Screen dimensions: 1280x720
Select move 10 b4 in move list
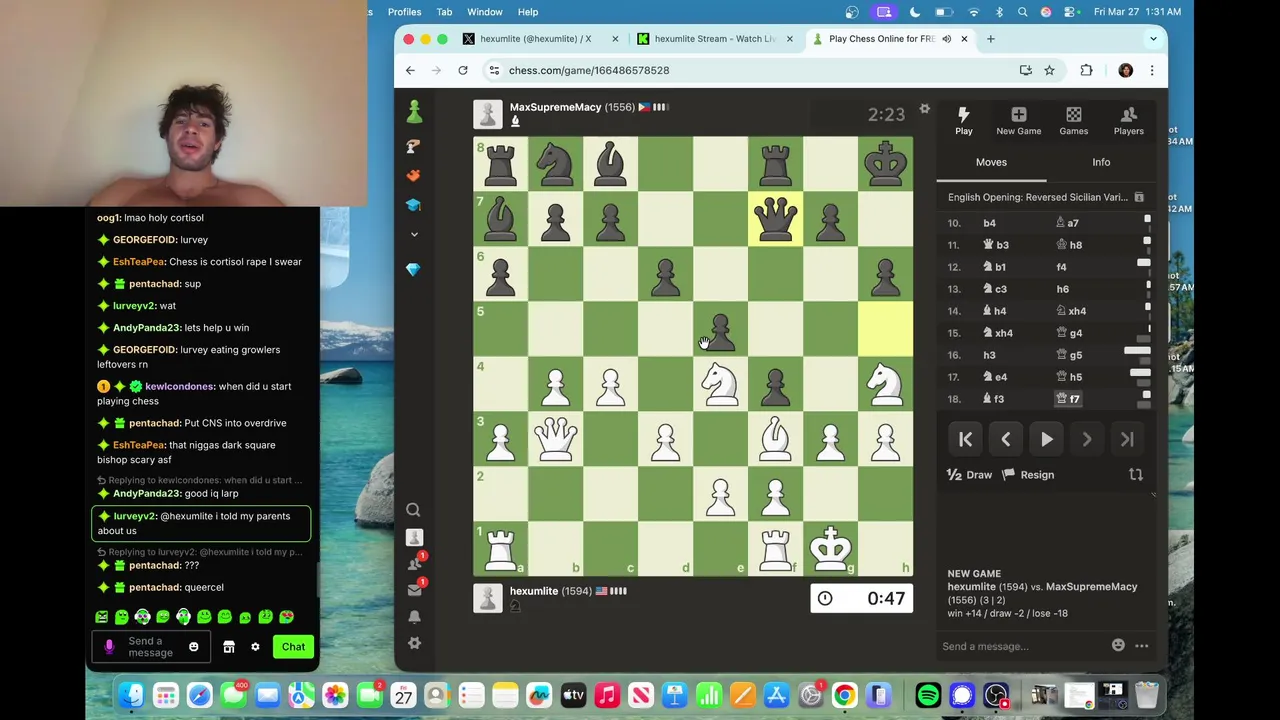(x=989, y=223)
